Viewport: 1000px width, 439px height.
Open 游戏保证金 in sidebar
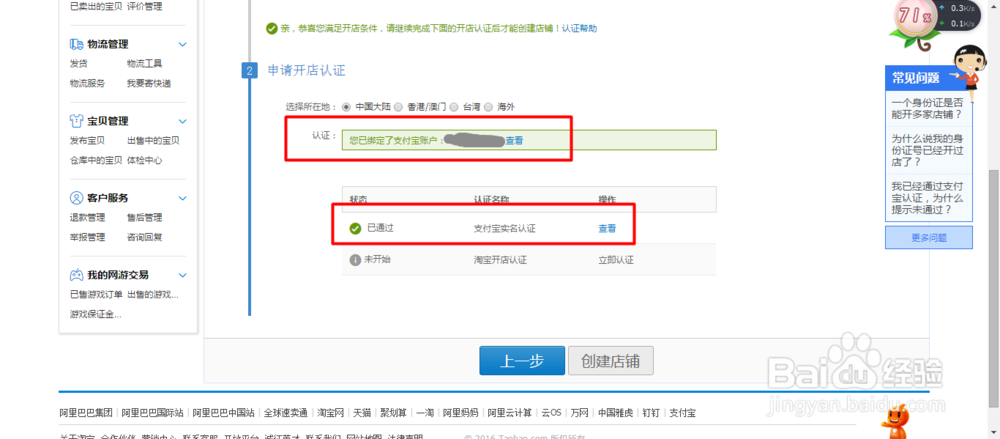96,314
